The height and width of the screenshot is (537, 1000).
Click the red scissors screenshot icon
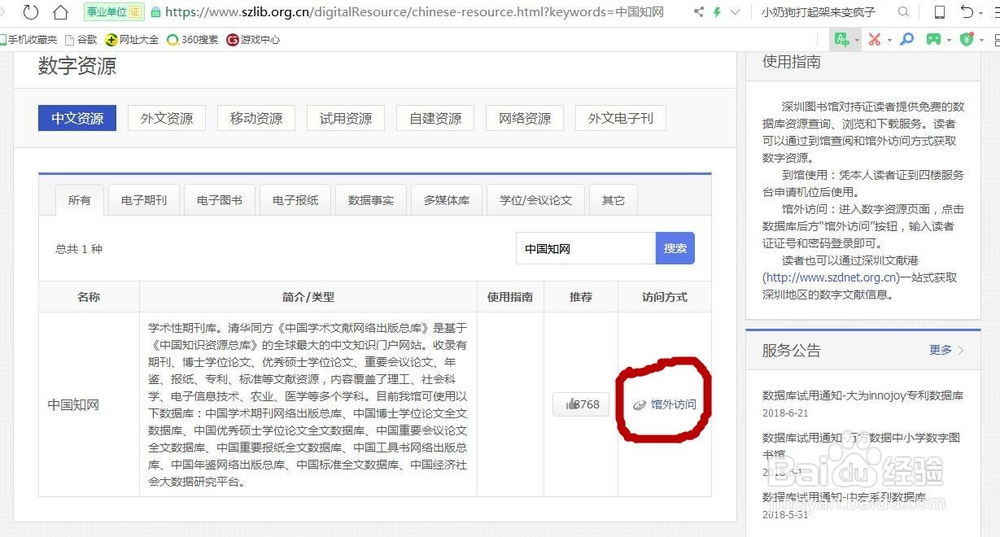point(874,40)
